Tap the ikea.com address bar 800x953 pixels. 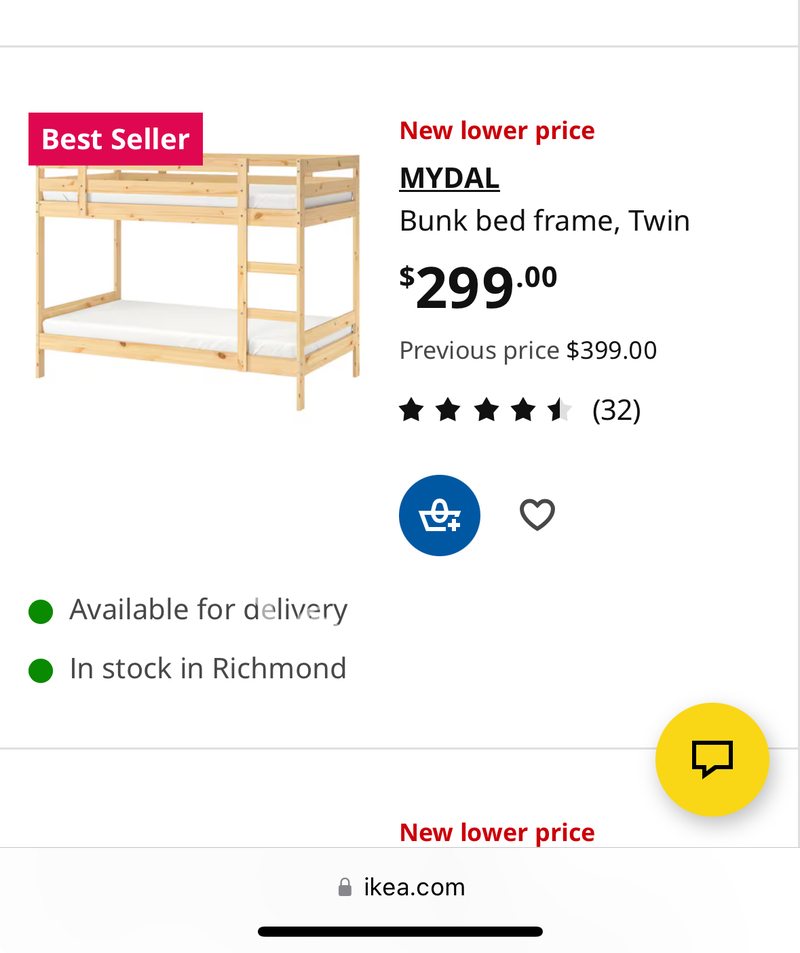pyautogui.click(x=413, y=887)
